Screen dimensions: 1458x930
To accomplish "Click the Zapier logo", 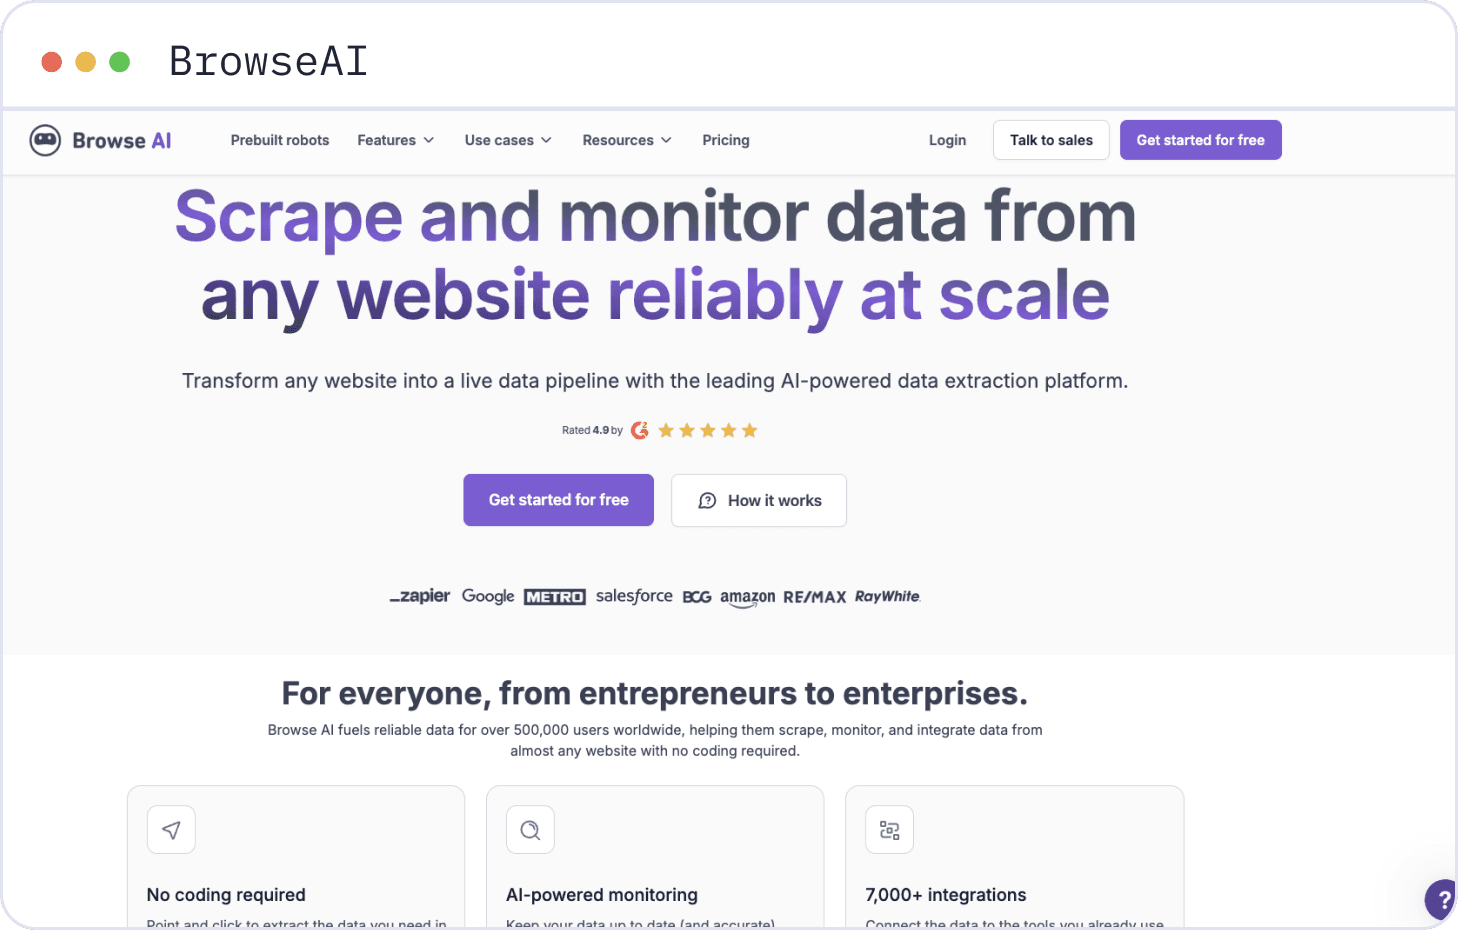I will pyautogui.click(x=420, y=596).
